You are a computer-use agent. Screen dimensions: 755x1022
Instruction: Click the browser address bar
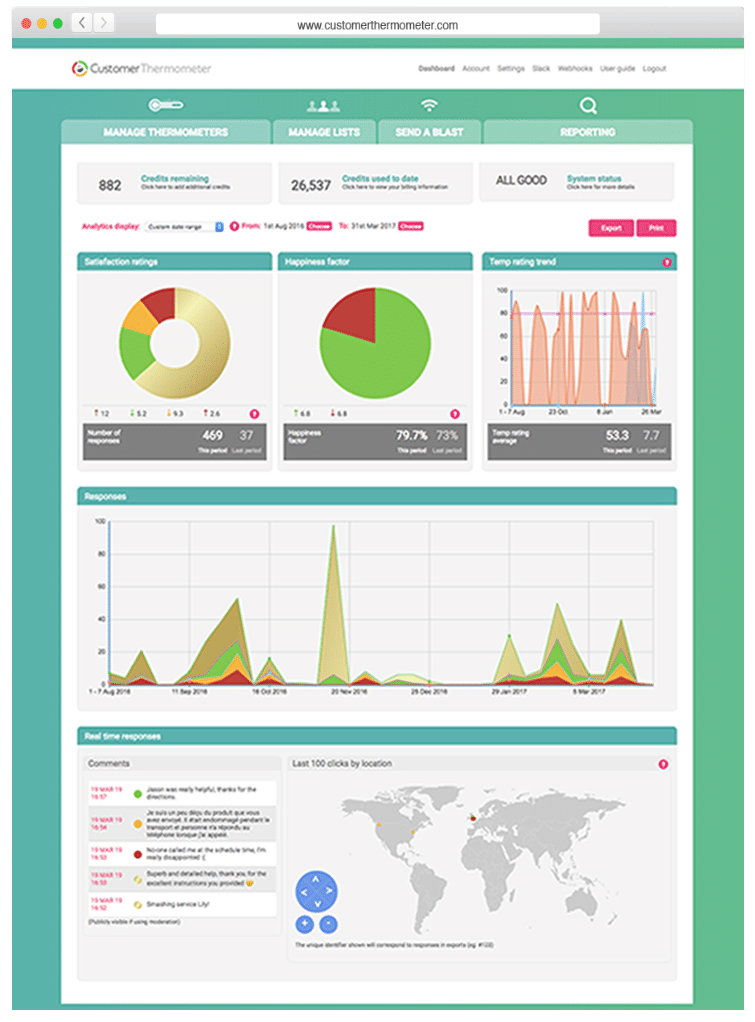tap(378, 25)
